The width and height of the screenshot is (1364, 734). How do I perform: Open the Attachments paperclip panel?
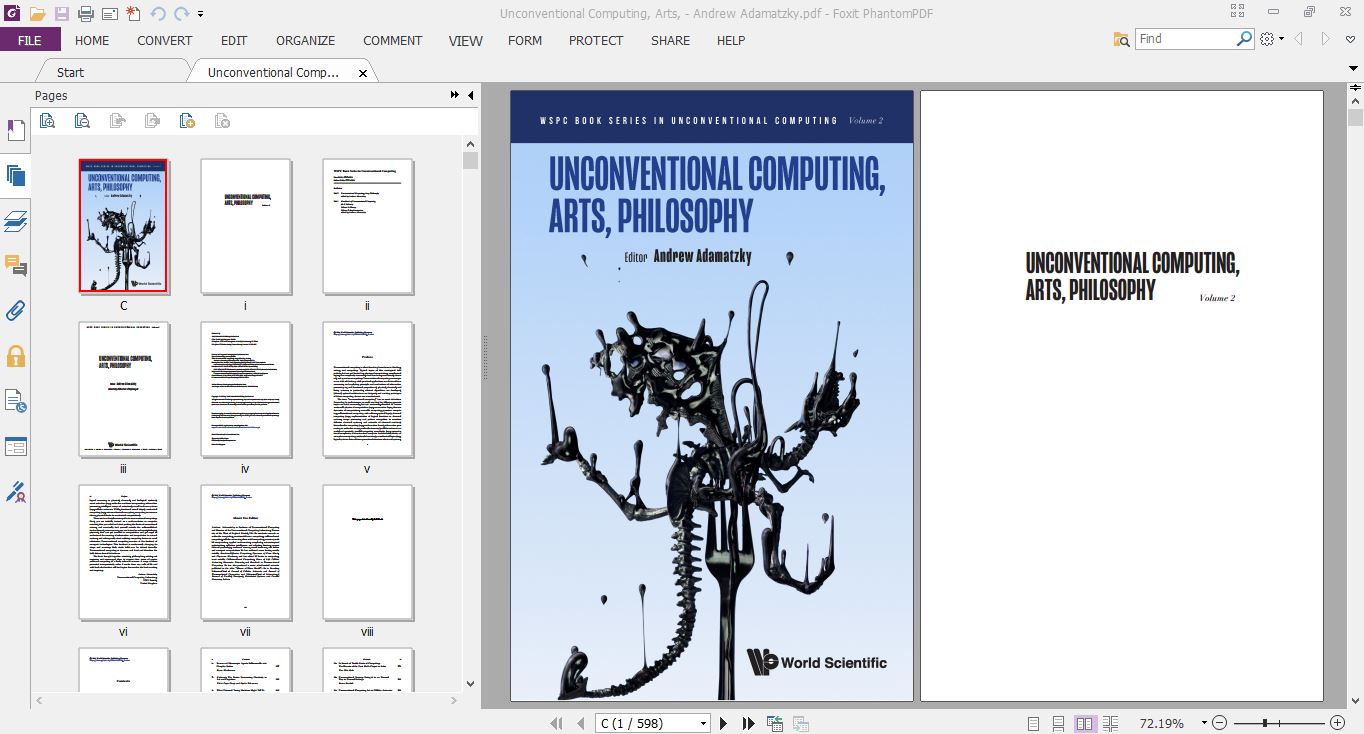[x=15, y=311]
